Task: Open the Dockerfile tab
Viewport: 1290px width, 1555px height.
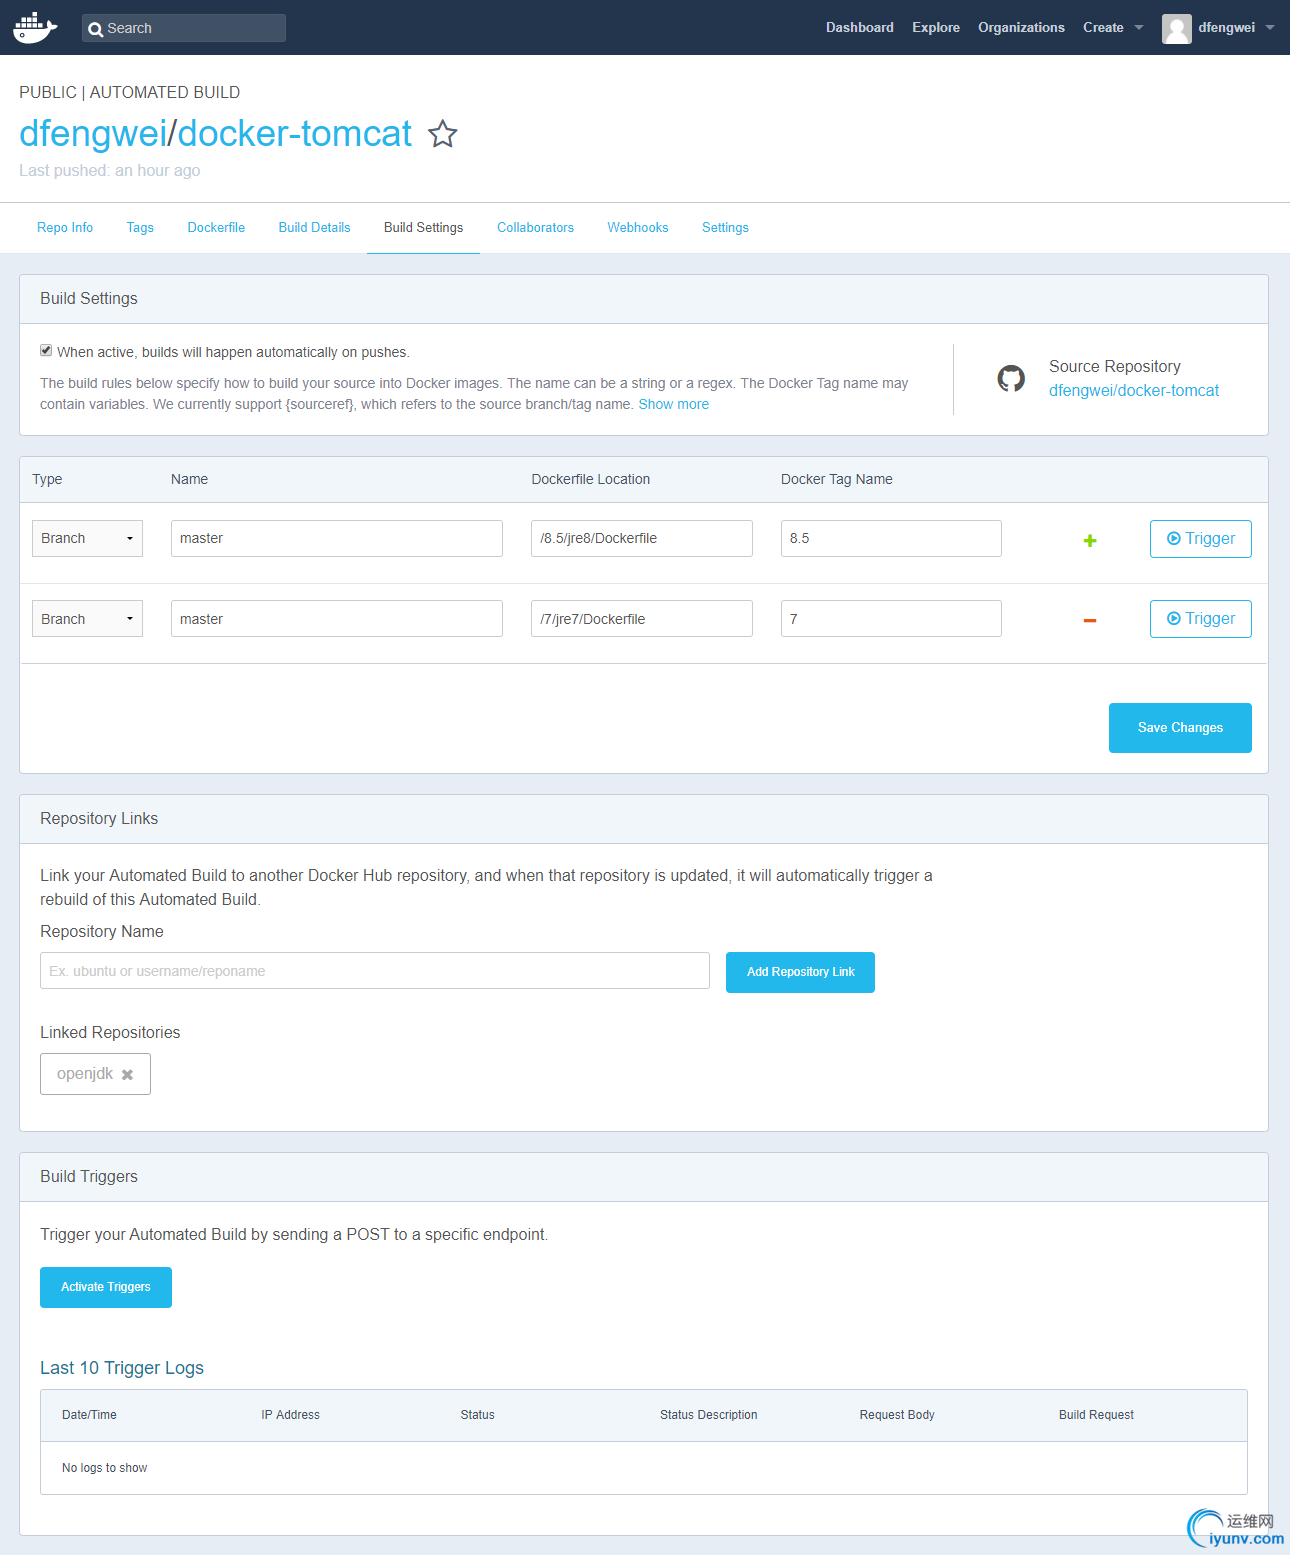Action: pos(216,228)
